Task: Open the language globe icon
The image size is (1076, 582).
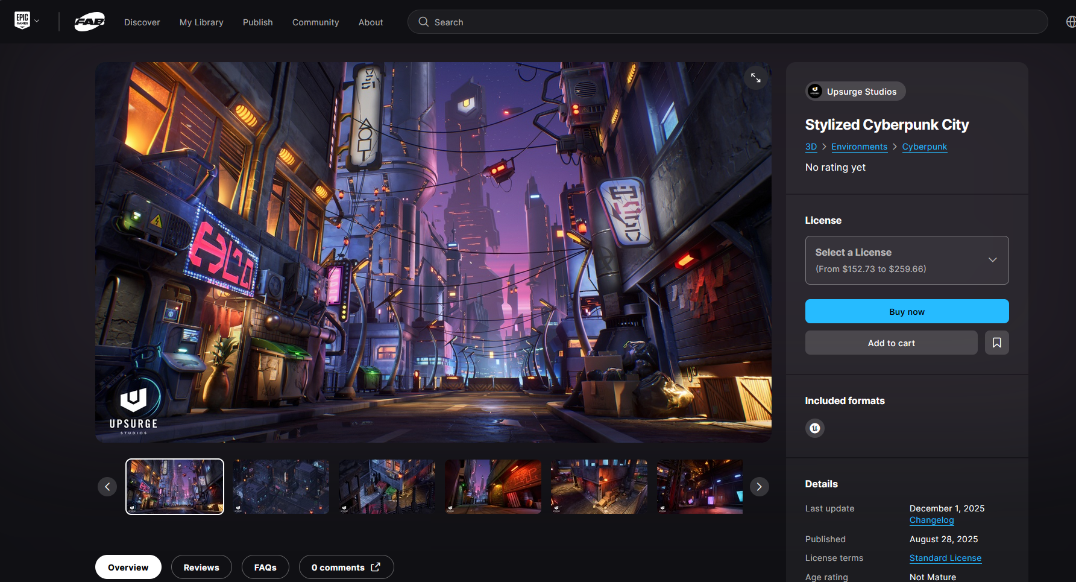Action: point(1071,22)
